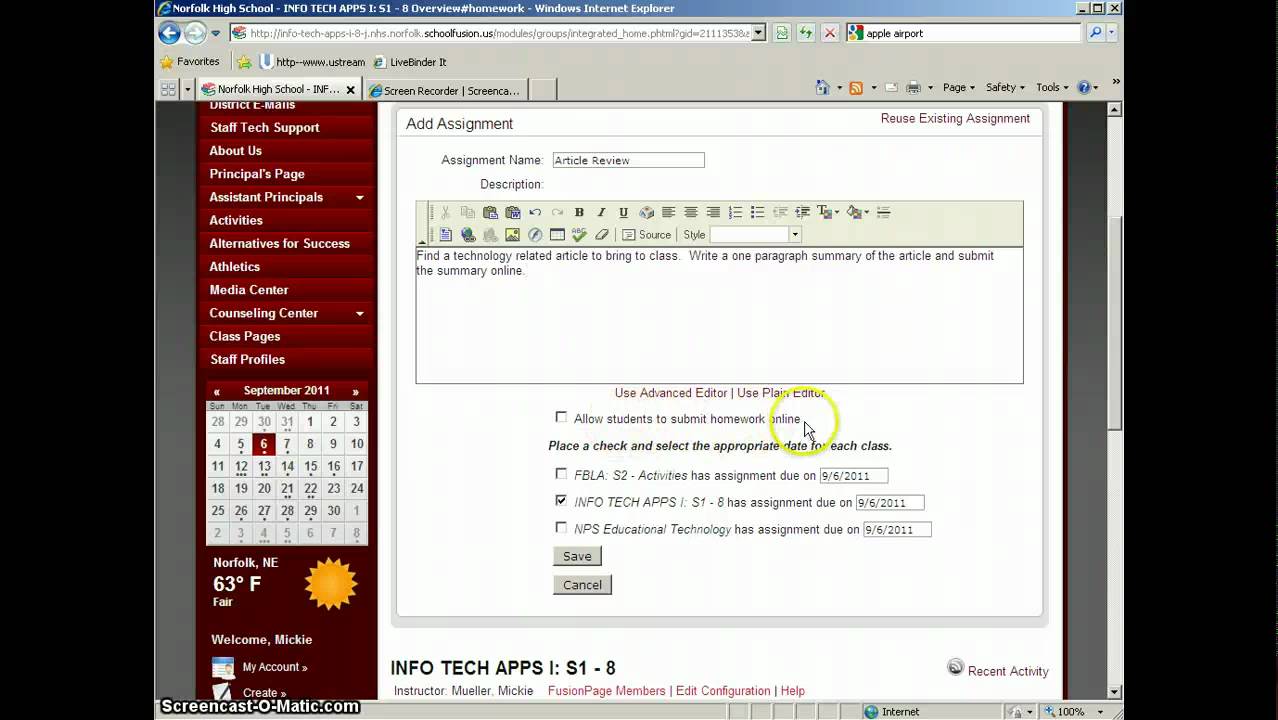Click the Edit Configuration link
Viewport: 1278px width, 720px height.
point(723,691)
